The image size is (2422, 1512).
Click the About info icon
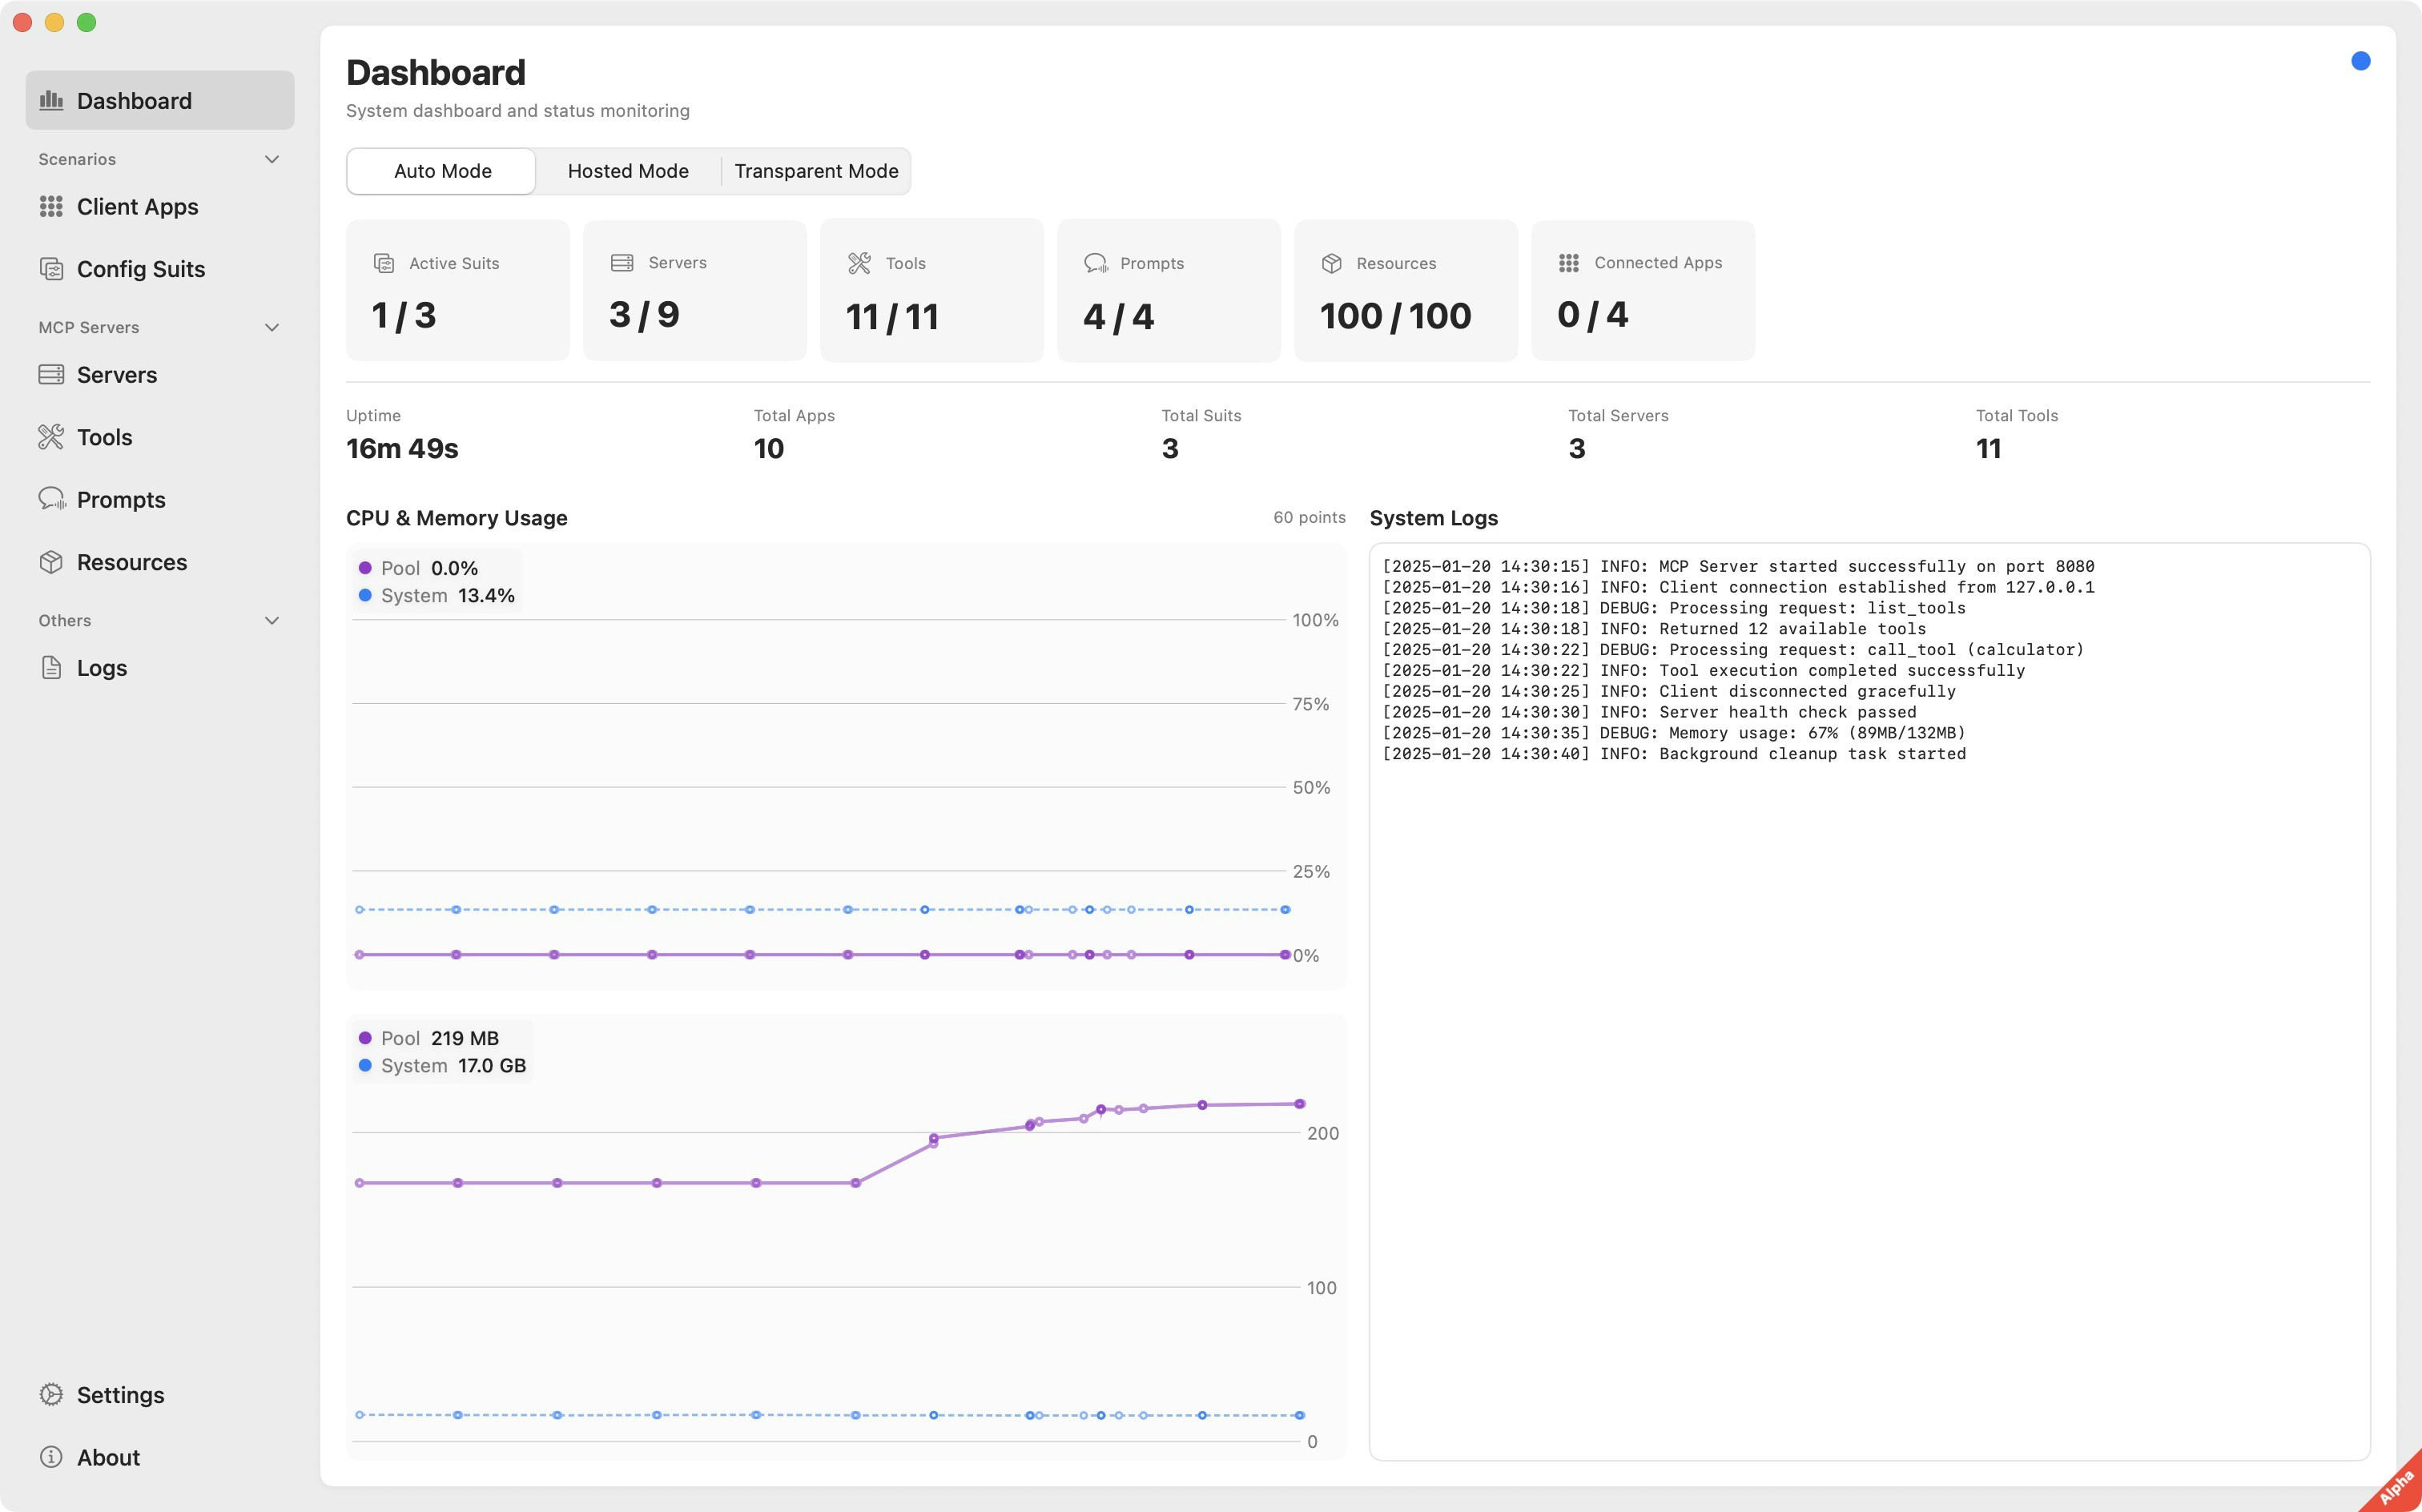pyautogui.click(x=51, y=1457)
